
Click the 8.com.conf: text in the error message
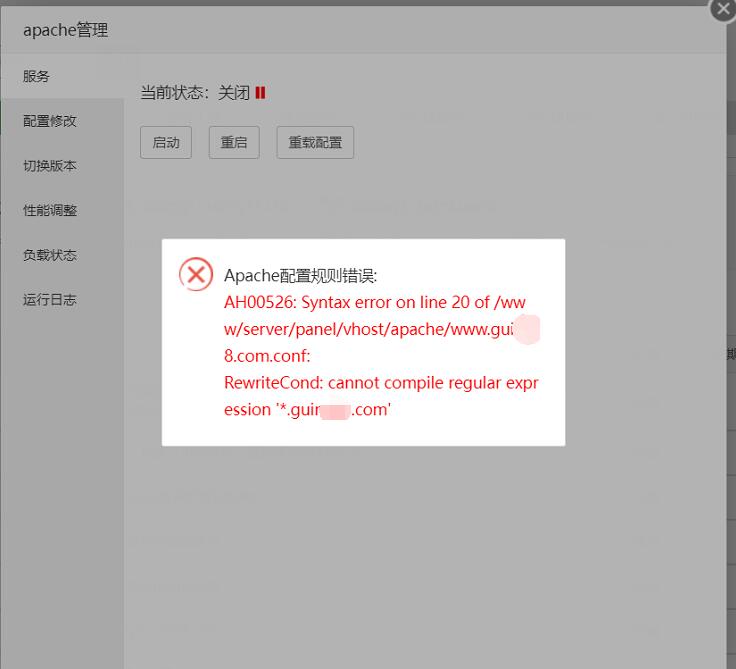[267, 356]
